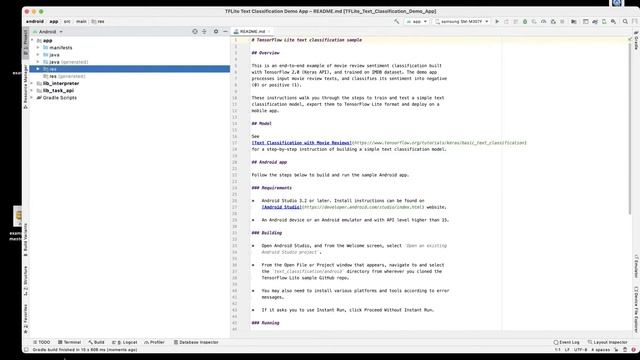Expand the selected res folder arrow
Screen dimensions: 640x360
[38, 69]
